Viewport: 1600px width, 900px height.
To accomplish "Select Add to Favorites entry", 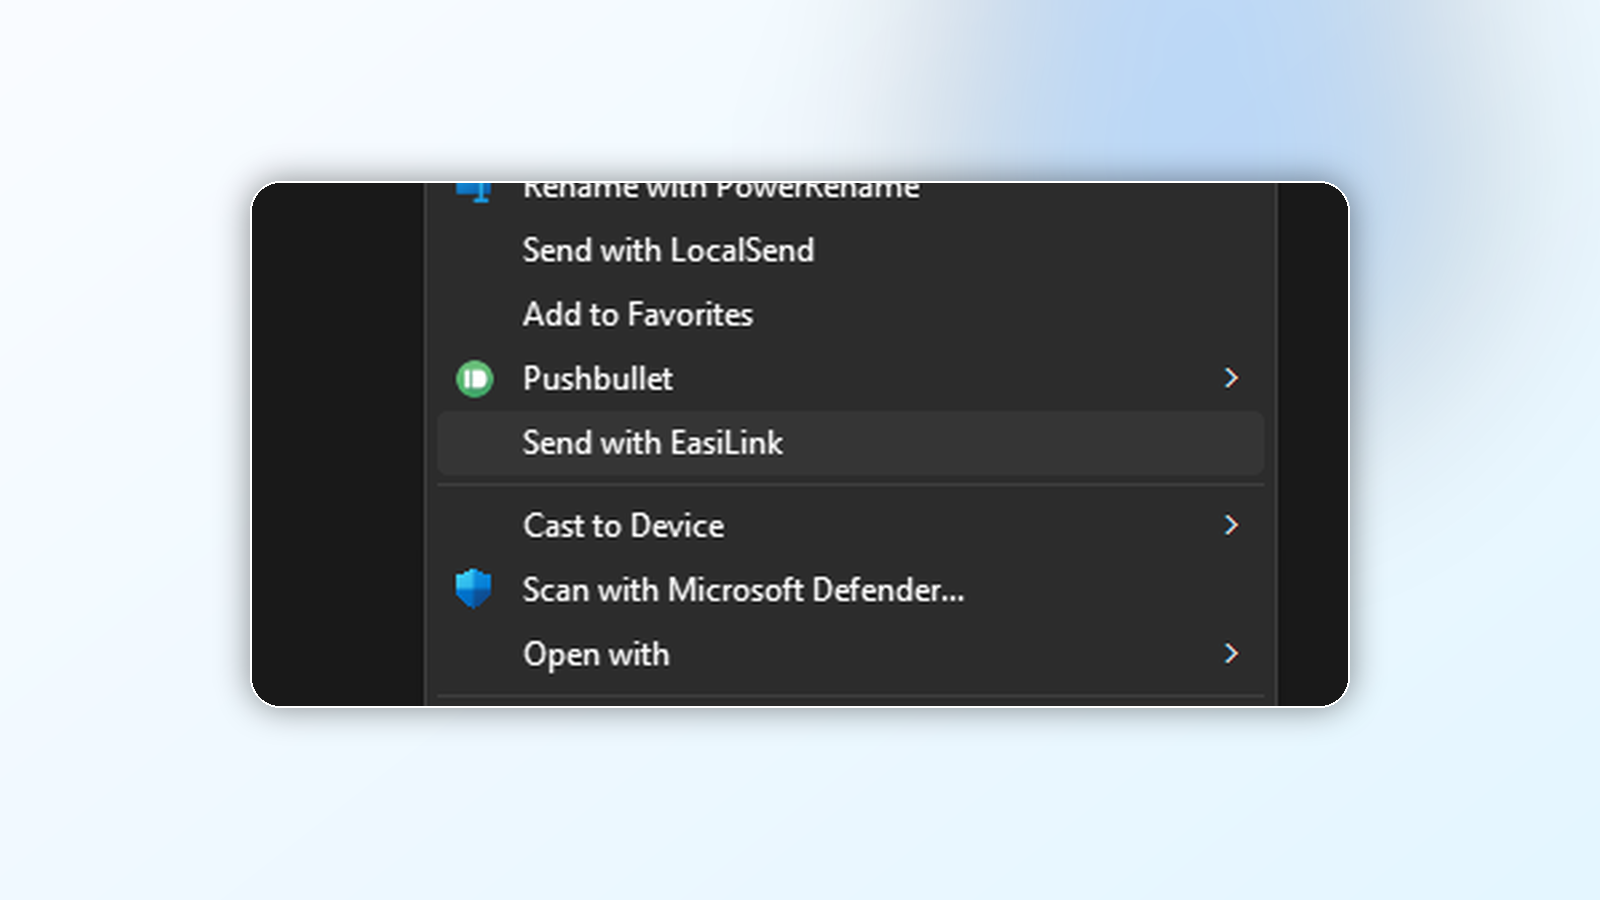I will [x=851, y=315].
